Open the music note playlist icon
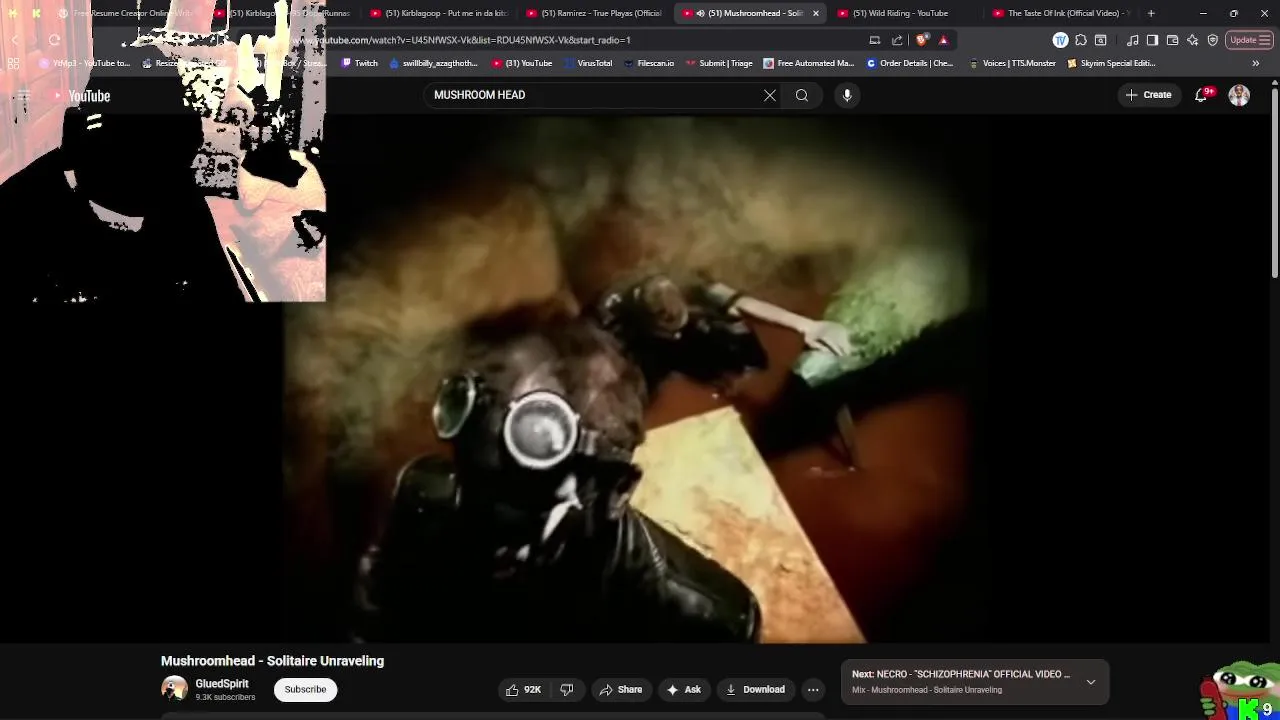 tap(1132, 40)
